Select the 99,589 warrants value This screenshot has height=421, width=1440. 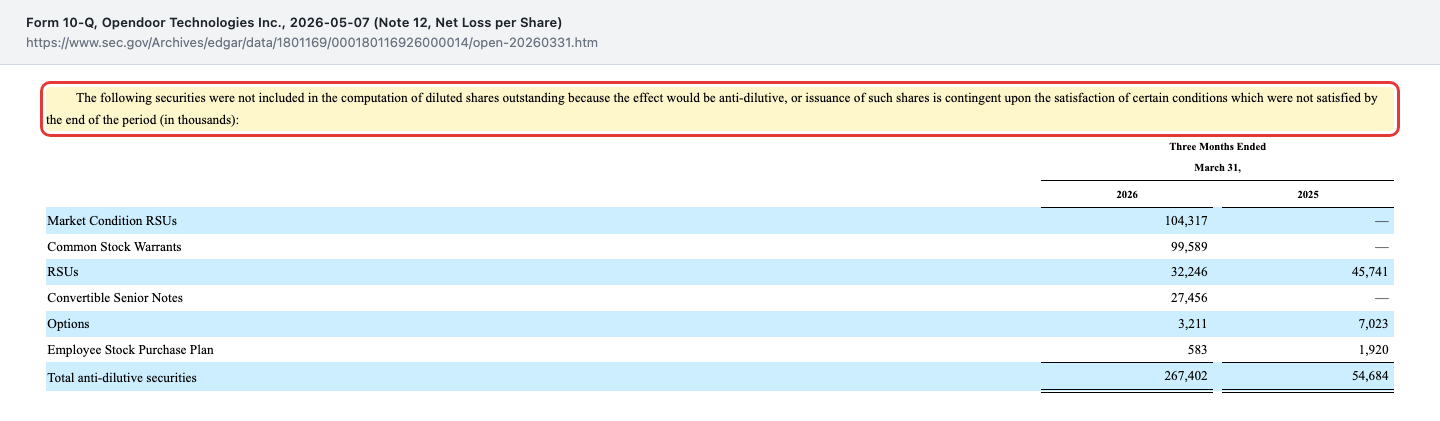[x=1190, y=246]
